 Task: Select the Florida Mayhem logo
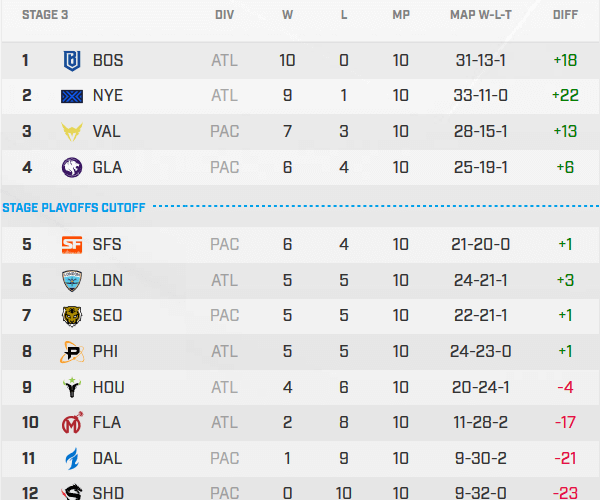[x=73, y=423]
